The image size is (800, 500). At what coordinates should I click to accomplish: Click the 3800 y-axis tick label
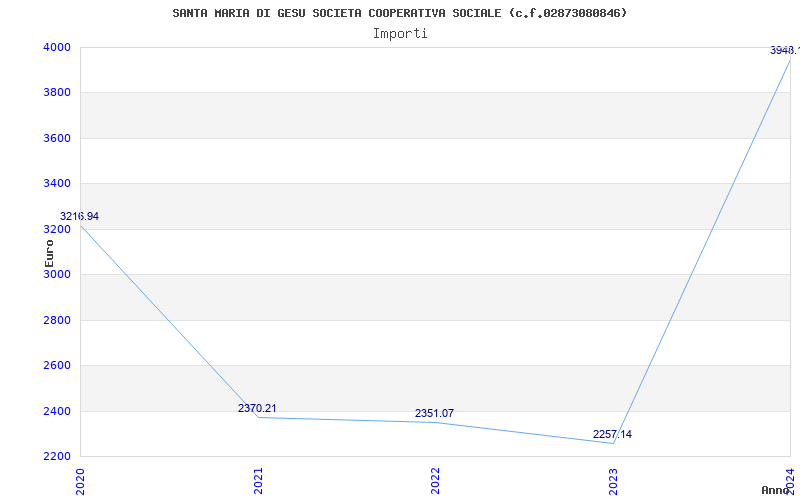click(57, 92)
